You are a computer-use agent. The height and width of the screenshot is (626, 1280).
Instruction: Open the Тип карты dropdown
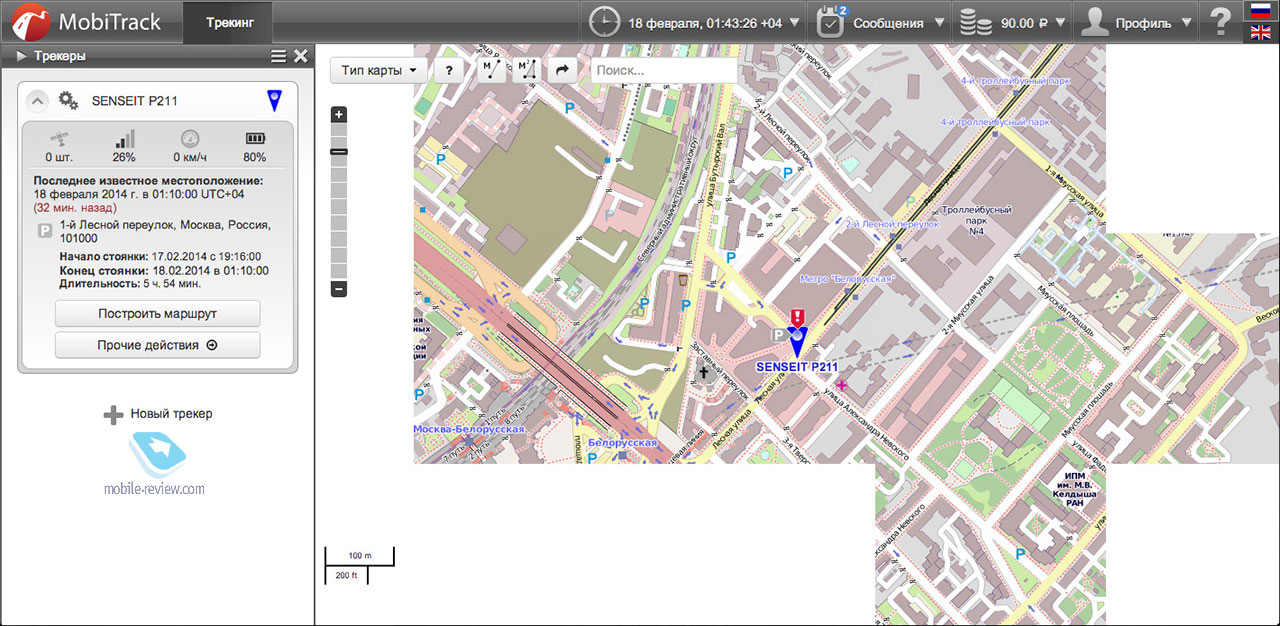click(379, 70)
